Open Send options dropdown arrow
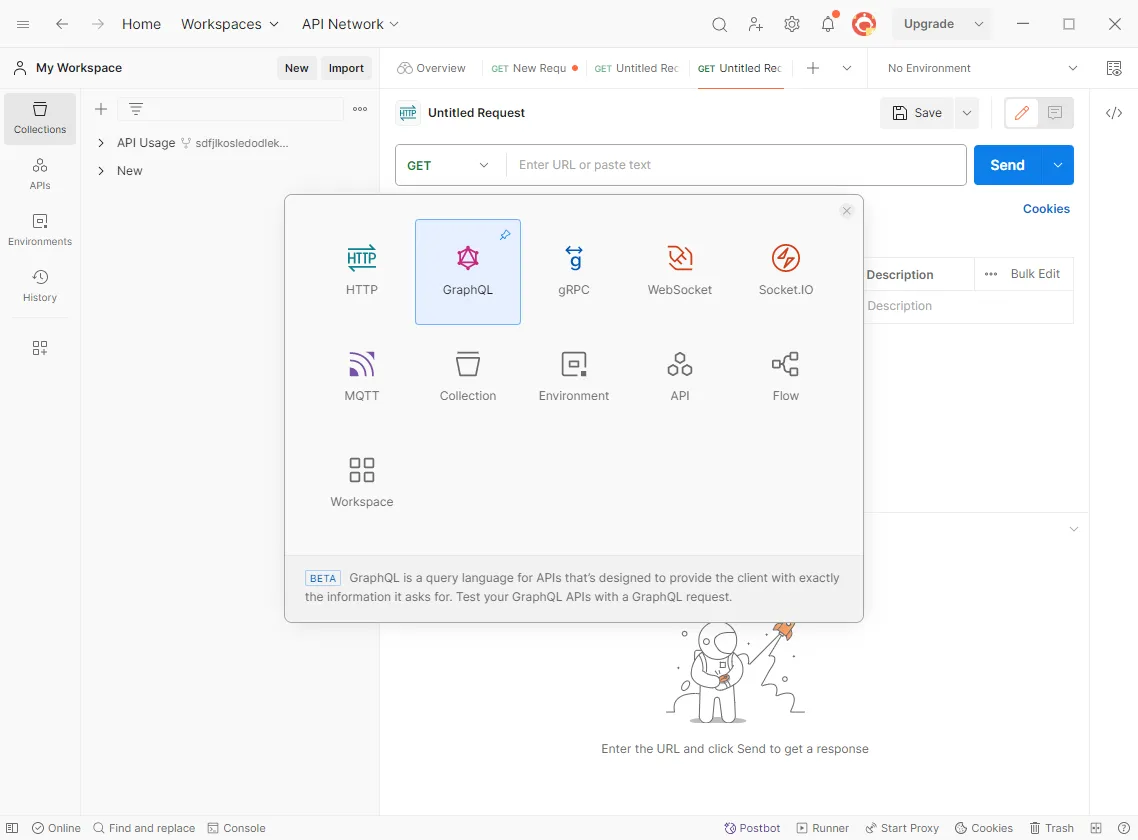 point(1058,165)
